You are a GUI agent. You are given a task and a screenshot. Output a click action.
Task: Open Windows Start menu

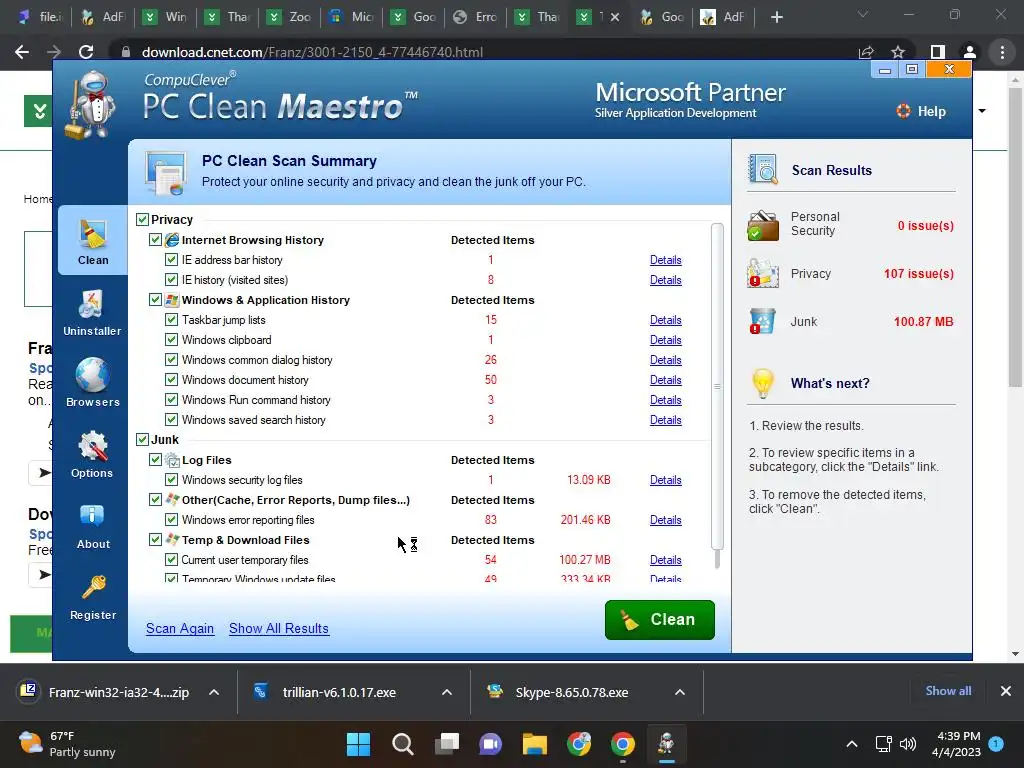click(x=358, y=744)
